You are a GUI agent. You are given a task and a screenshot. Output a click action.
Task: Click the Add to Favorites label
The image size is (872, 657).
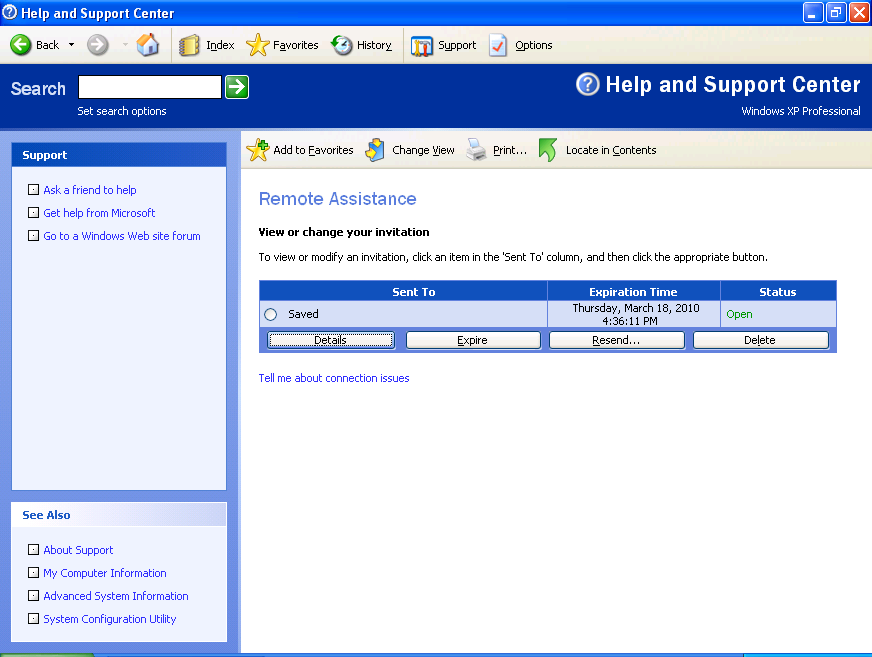coord(313,150)
